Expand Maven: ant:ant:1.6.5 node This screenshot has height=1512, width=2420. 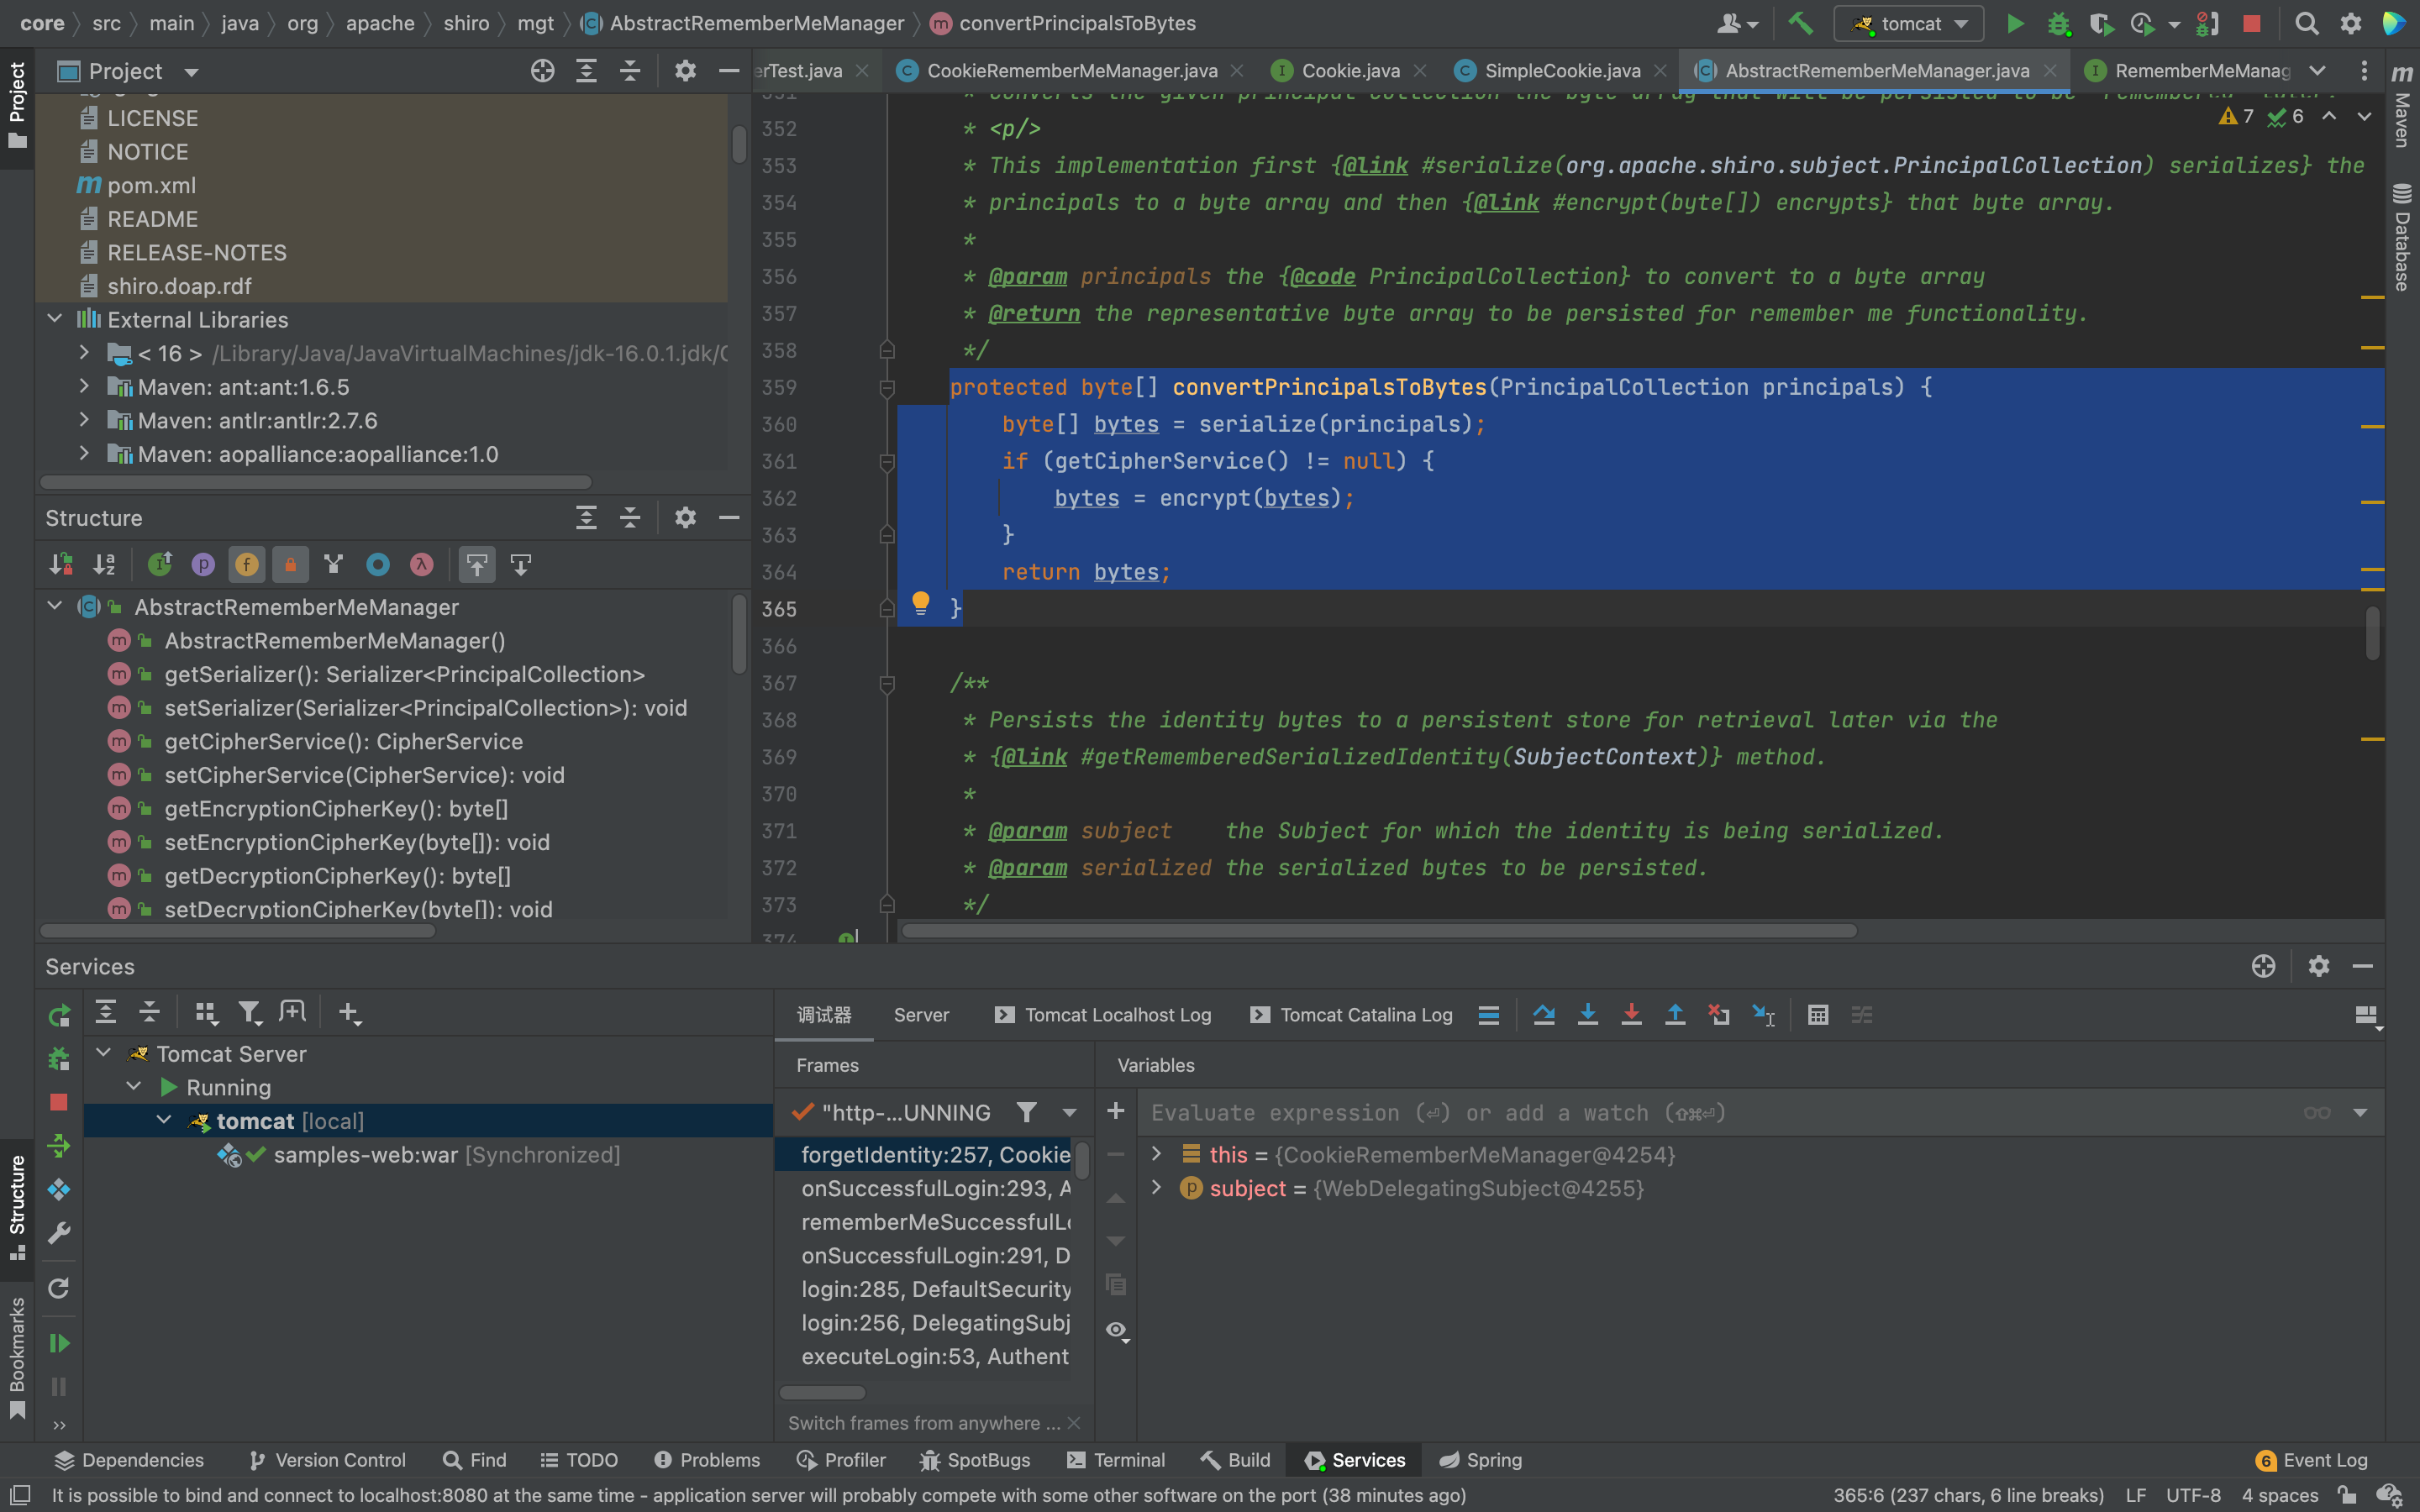click(x=85, y=386)
